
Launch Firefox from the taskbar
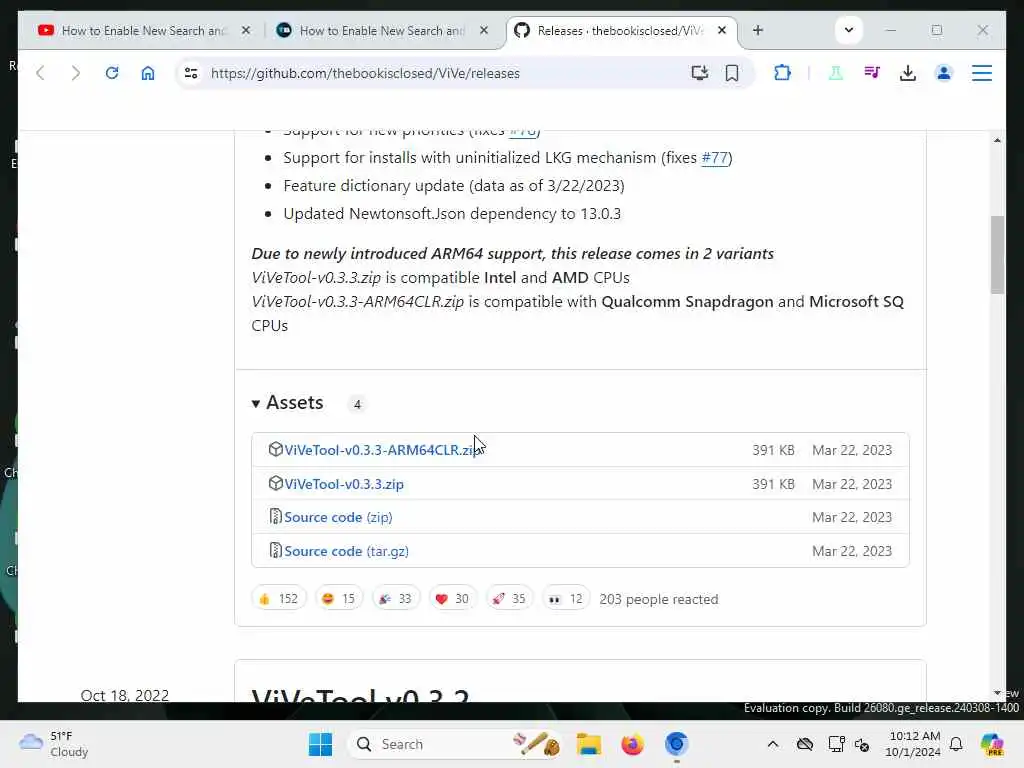pyautogui.click(x=632, y=744)
